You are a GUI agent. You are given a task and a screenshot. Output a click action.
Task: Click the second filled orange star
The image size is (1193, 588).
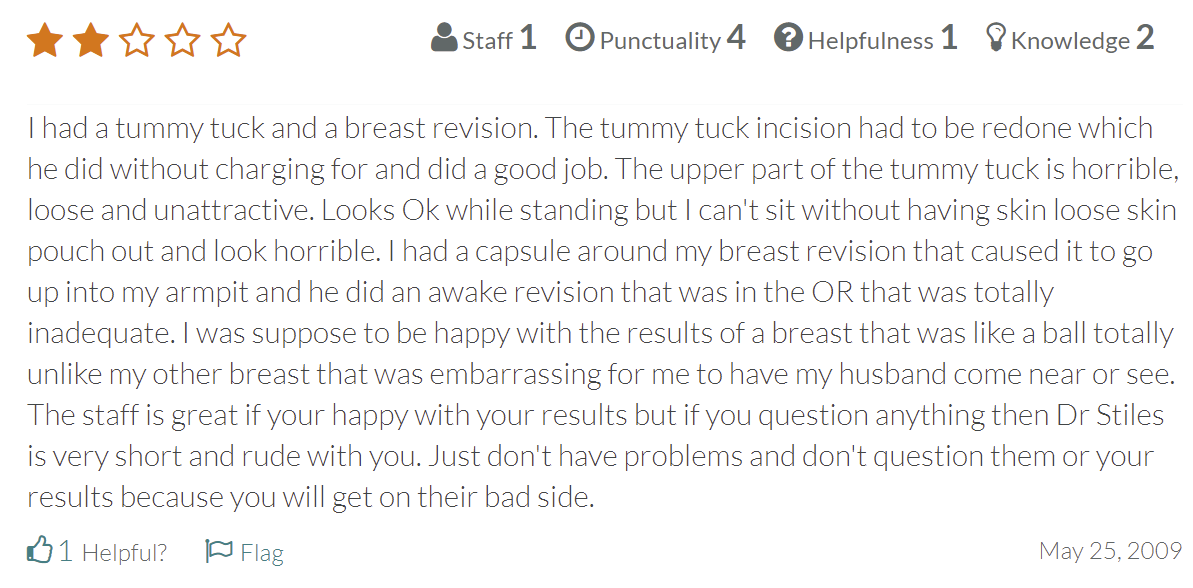tap(91, 40)
